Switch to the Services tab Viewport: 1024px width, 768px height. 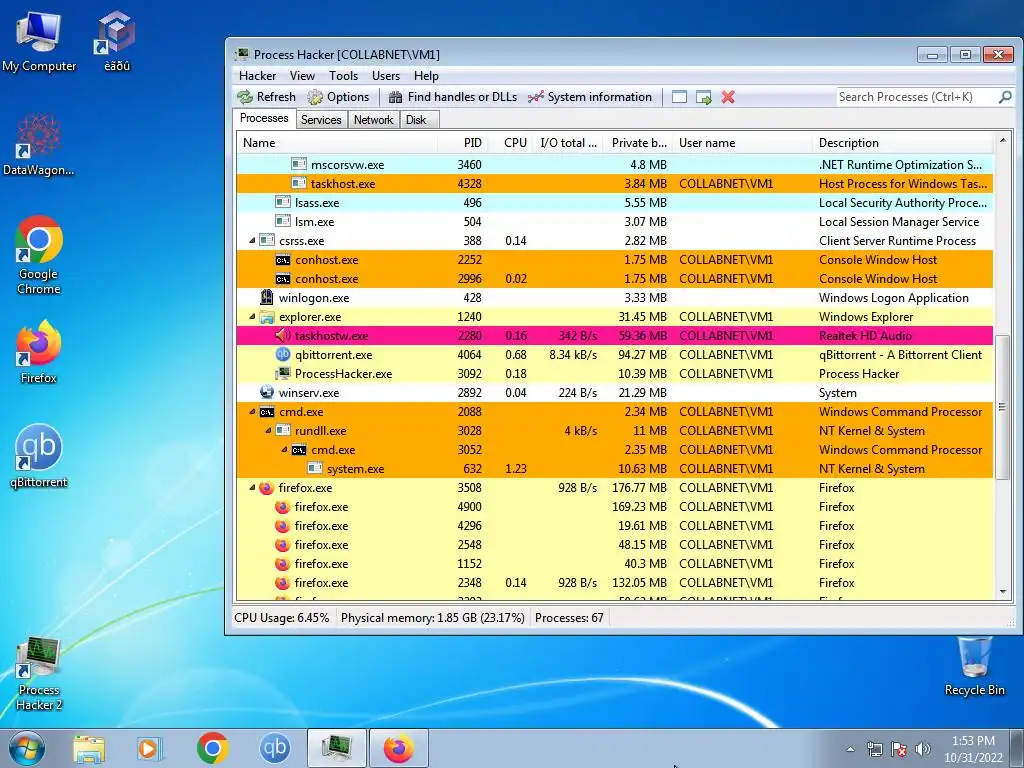(321, 120)
